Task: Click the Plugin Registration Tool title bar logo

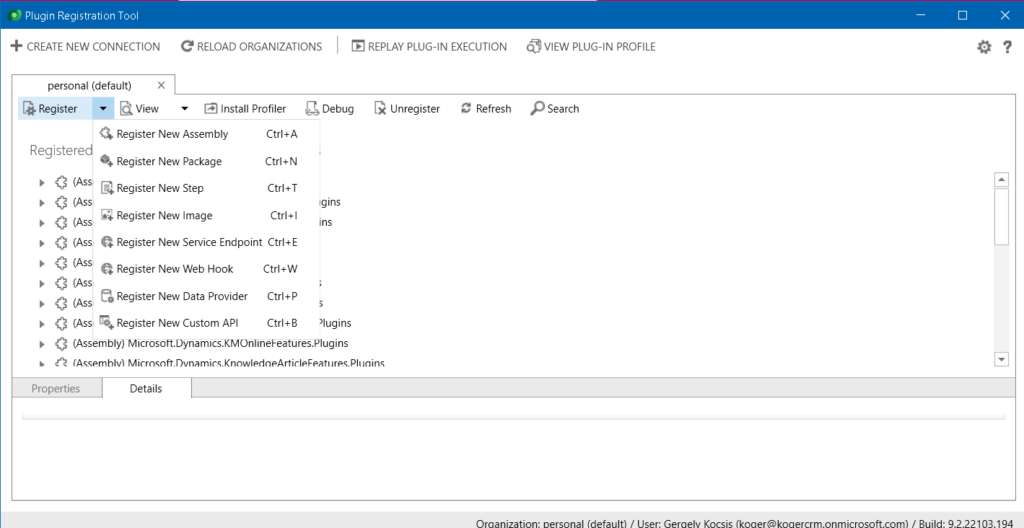Action: pyautogui.click(x=16, y=15)
